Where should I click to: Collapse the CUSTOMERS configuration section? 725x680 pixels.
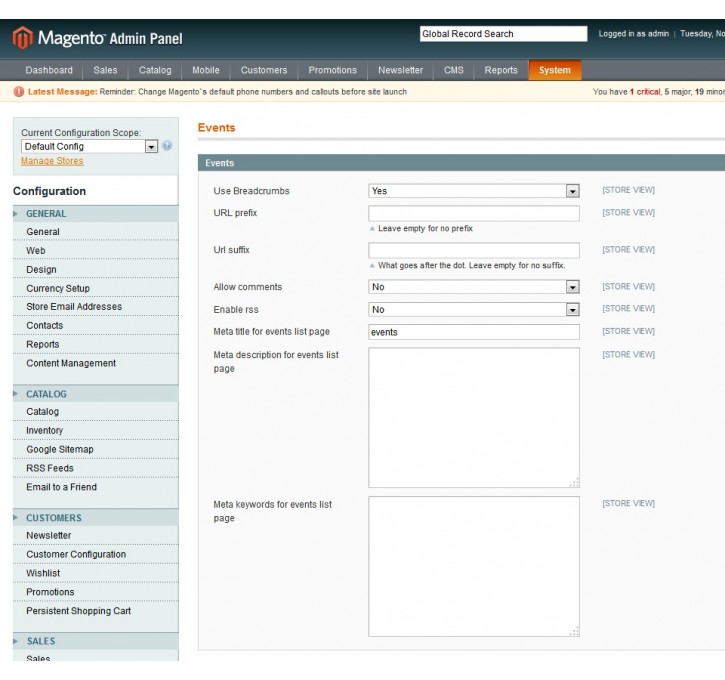(x=95, y=518)
